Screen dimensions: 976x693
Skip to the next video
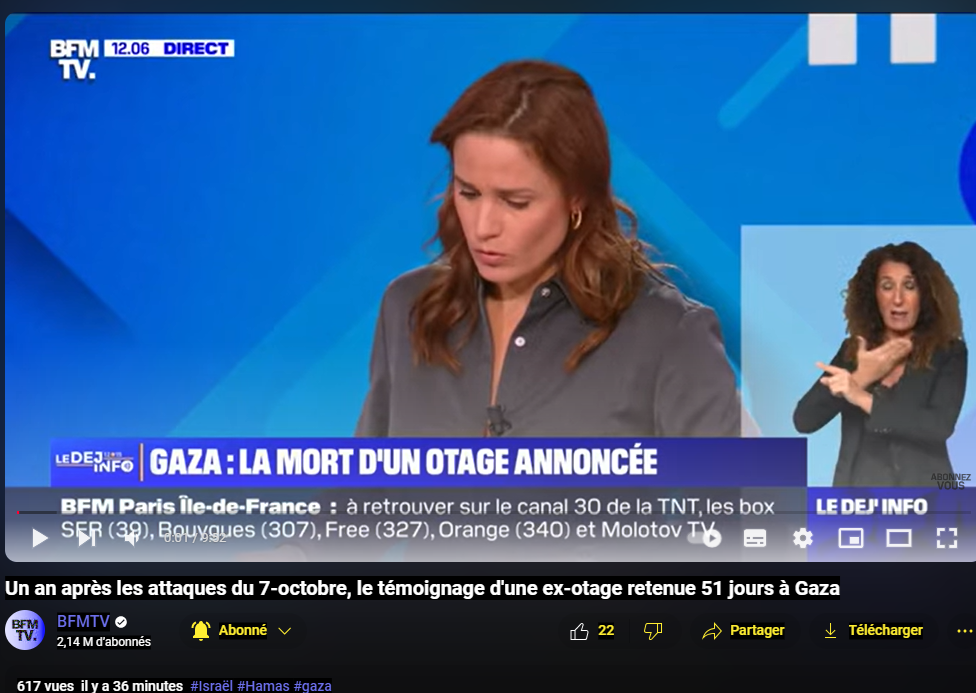pyautogui.click(x=87, y=538)
